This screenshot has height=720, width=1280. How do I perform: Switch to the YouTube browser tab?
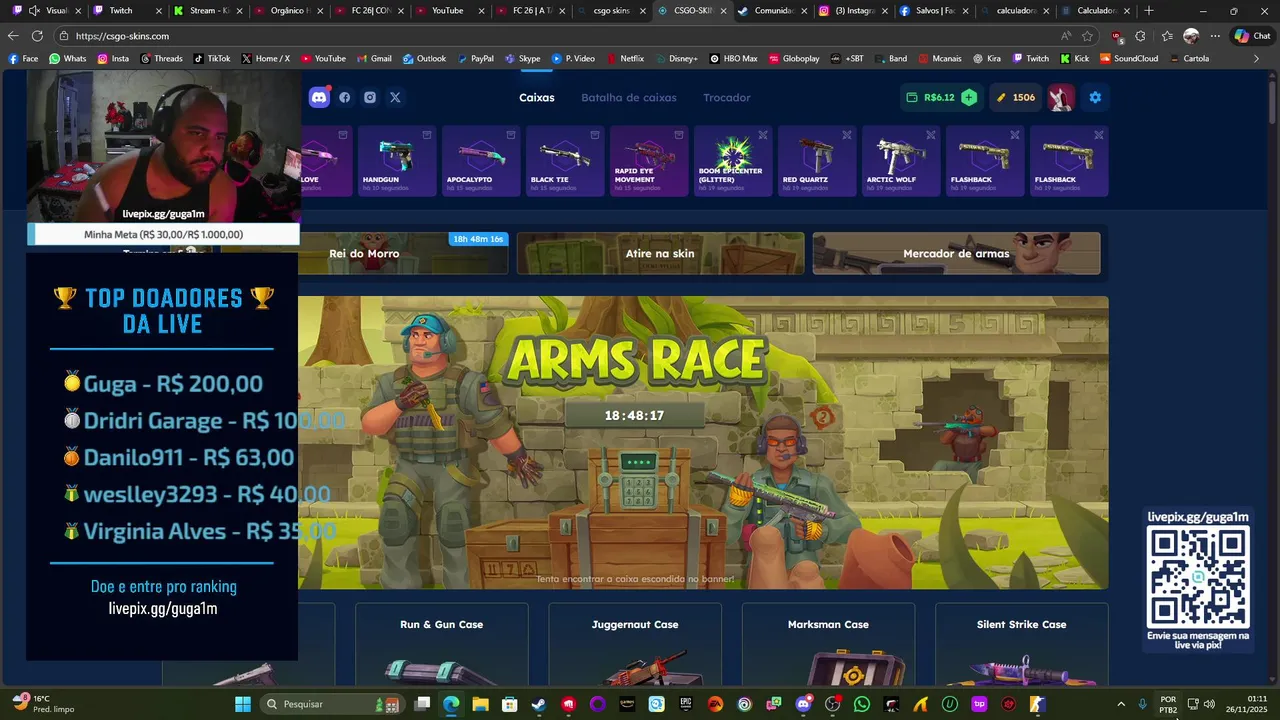pos(447,11)
